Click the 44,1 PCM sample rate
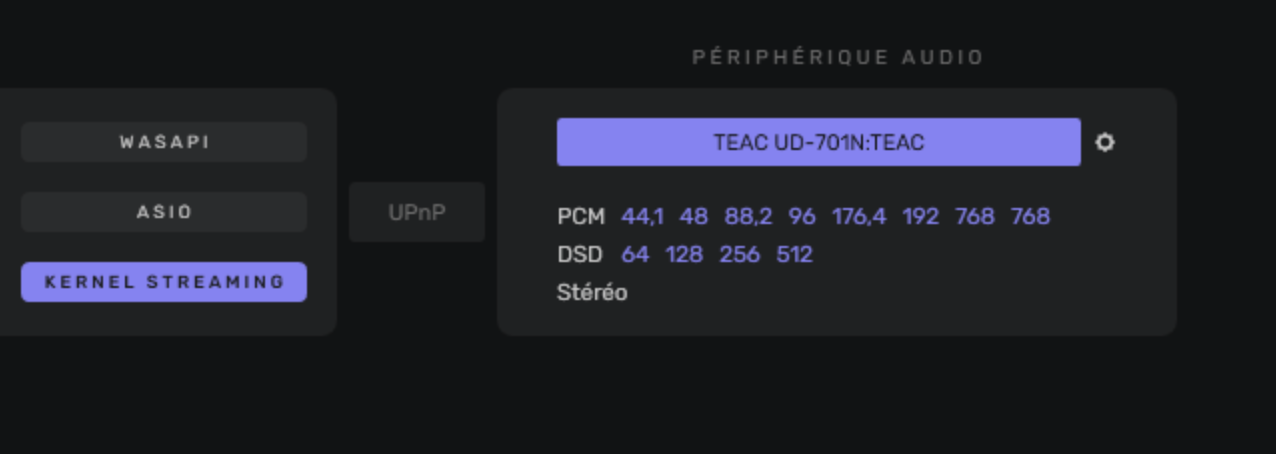Viewport: 1276px width, 454px height. click(642, 216)
